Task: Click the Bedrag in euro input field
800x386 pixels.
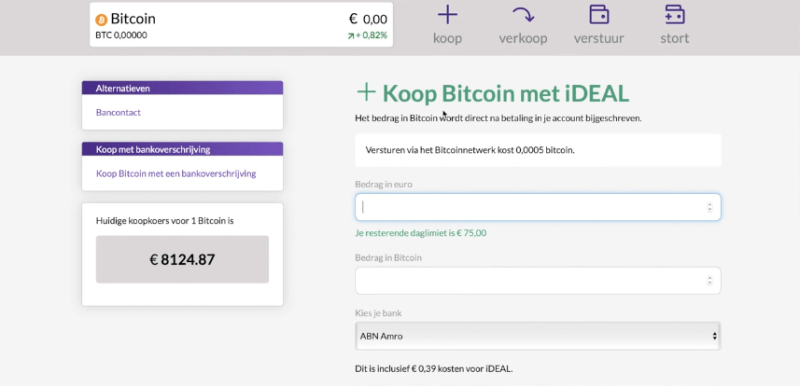Action: tap(538, 207)
